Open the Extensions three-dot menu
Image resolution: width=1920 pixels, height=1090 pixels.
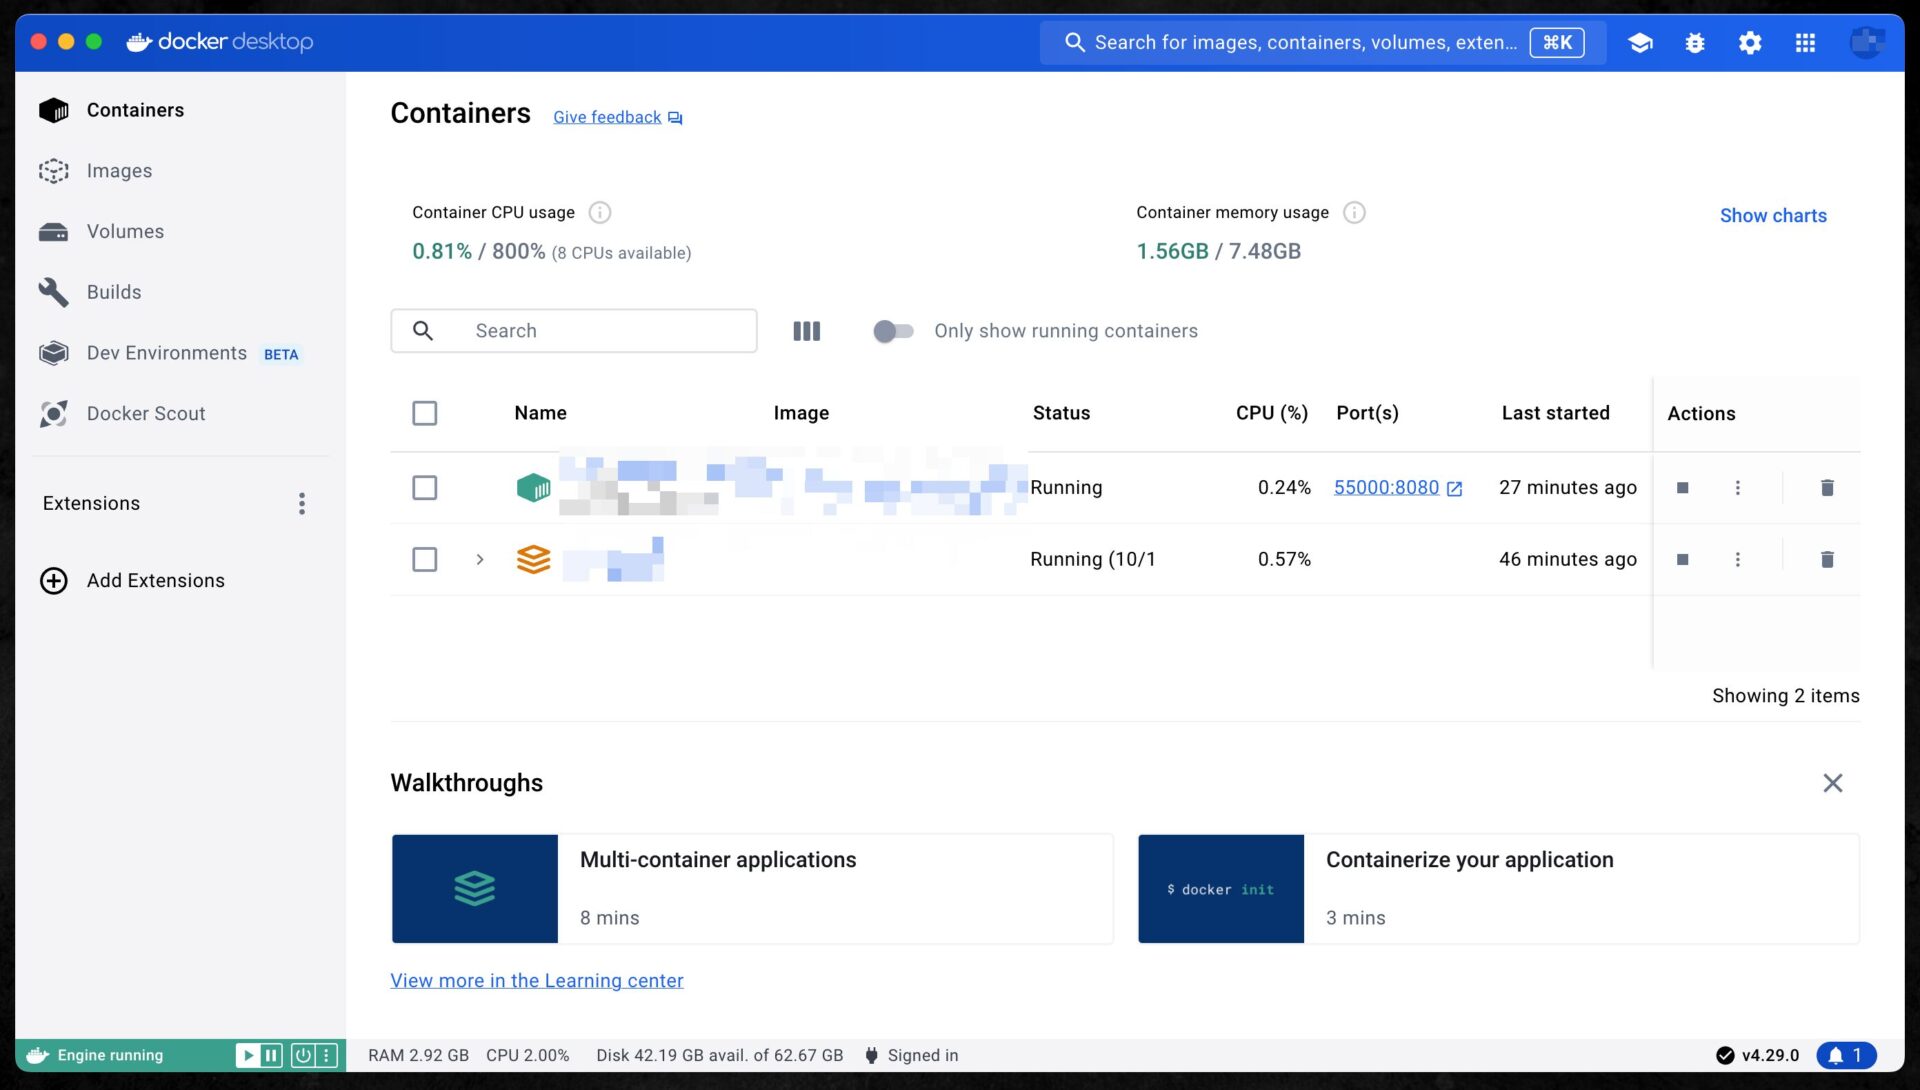(302, 504)
